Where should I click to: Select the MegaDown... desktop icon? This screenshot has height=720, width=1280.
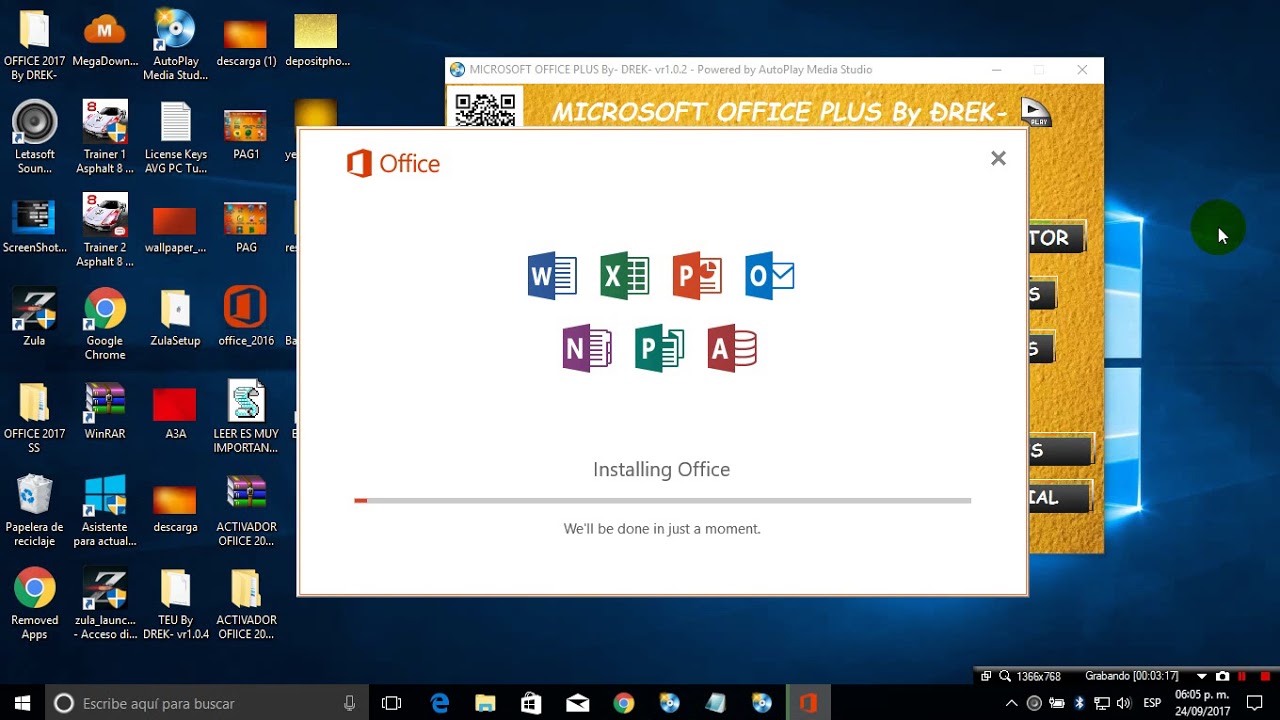tap(105, 40)
